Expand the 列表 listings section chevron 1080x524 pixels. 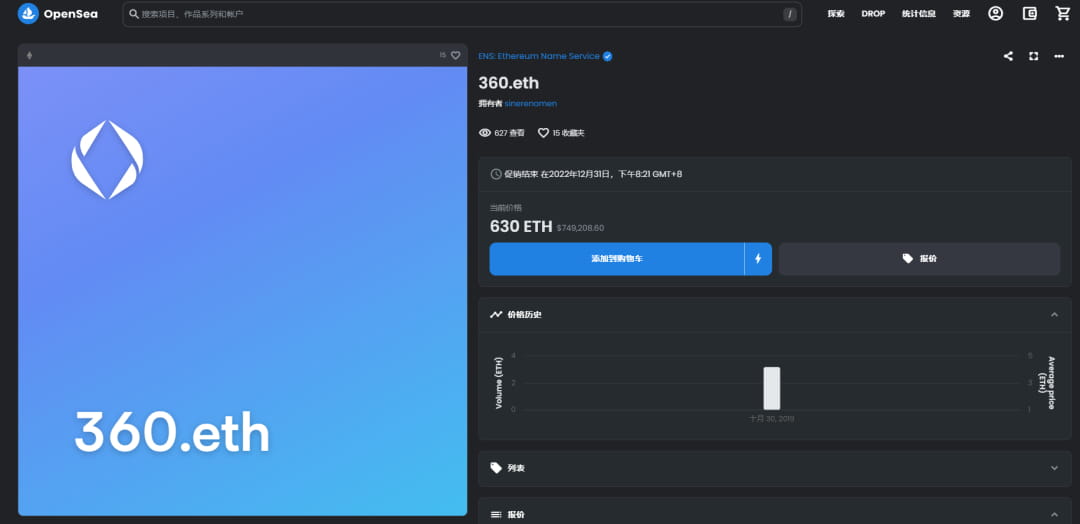pos(1054,468)
